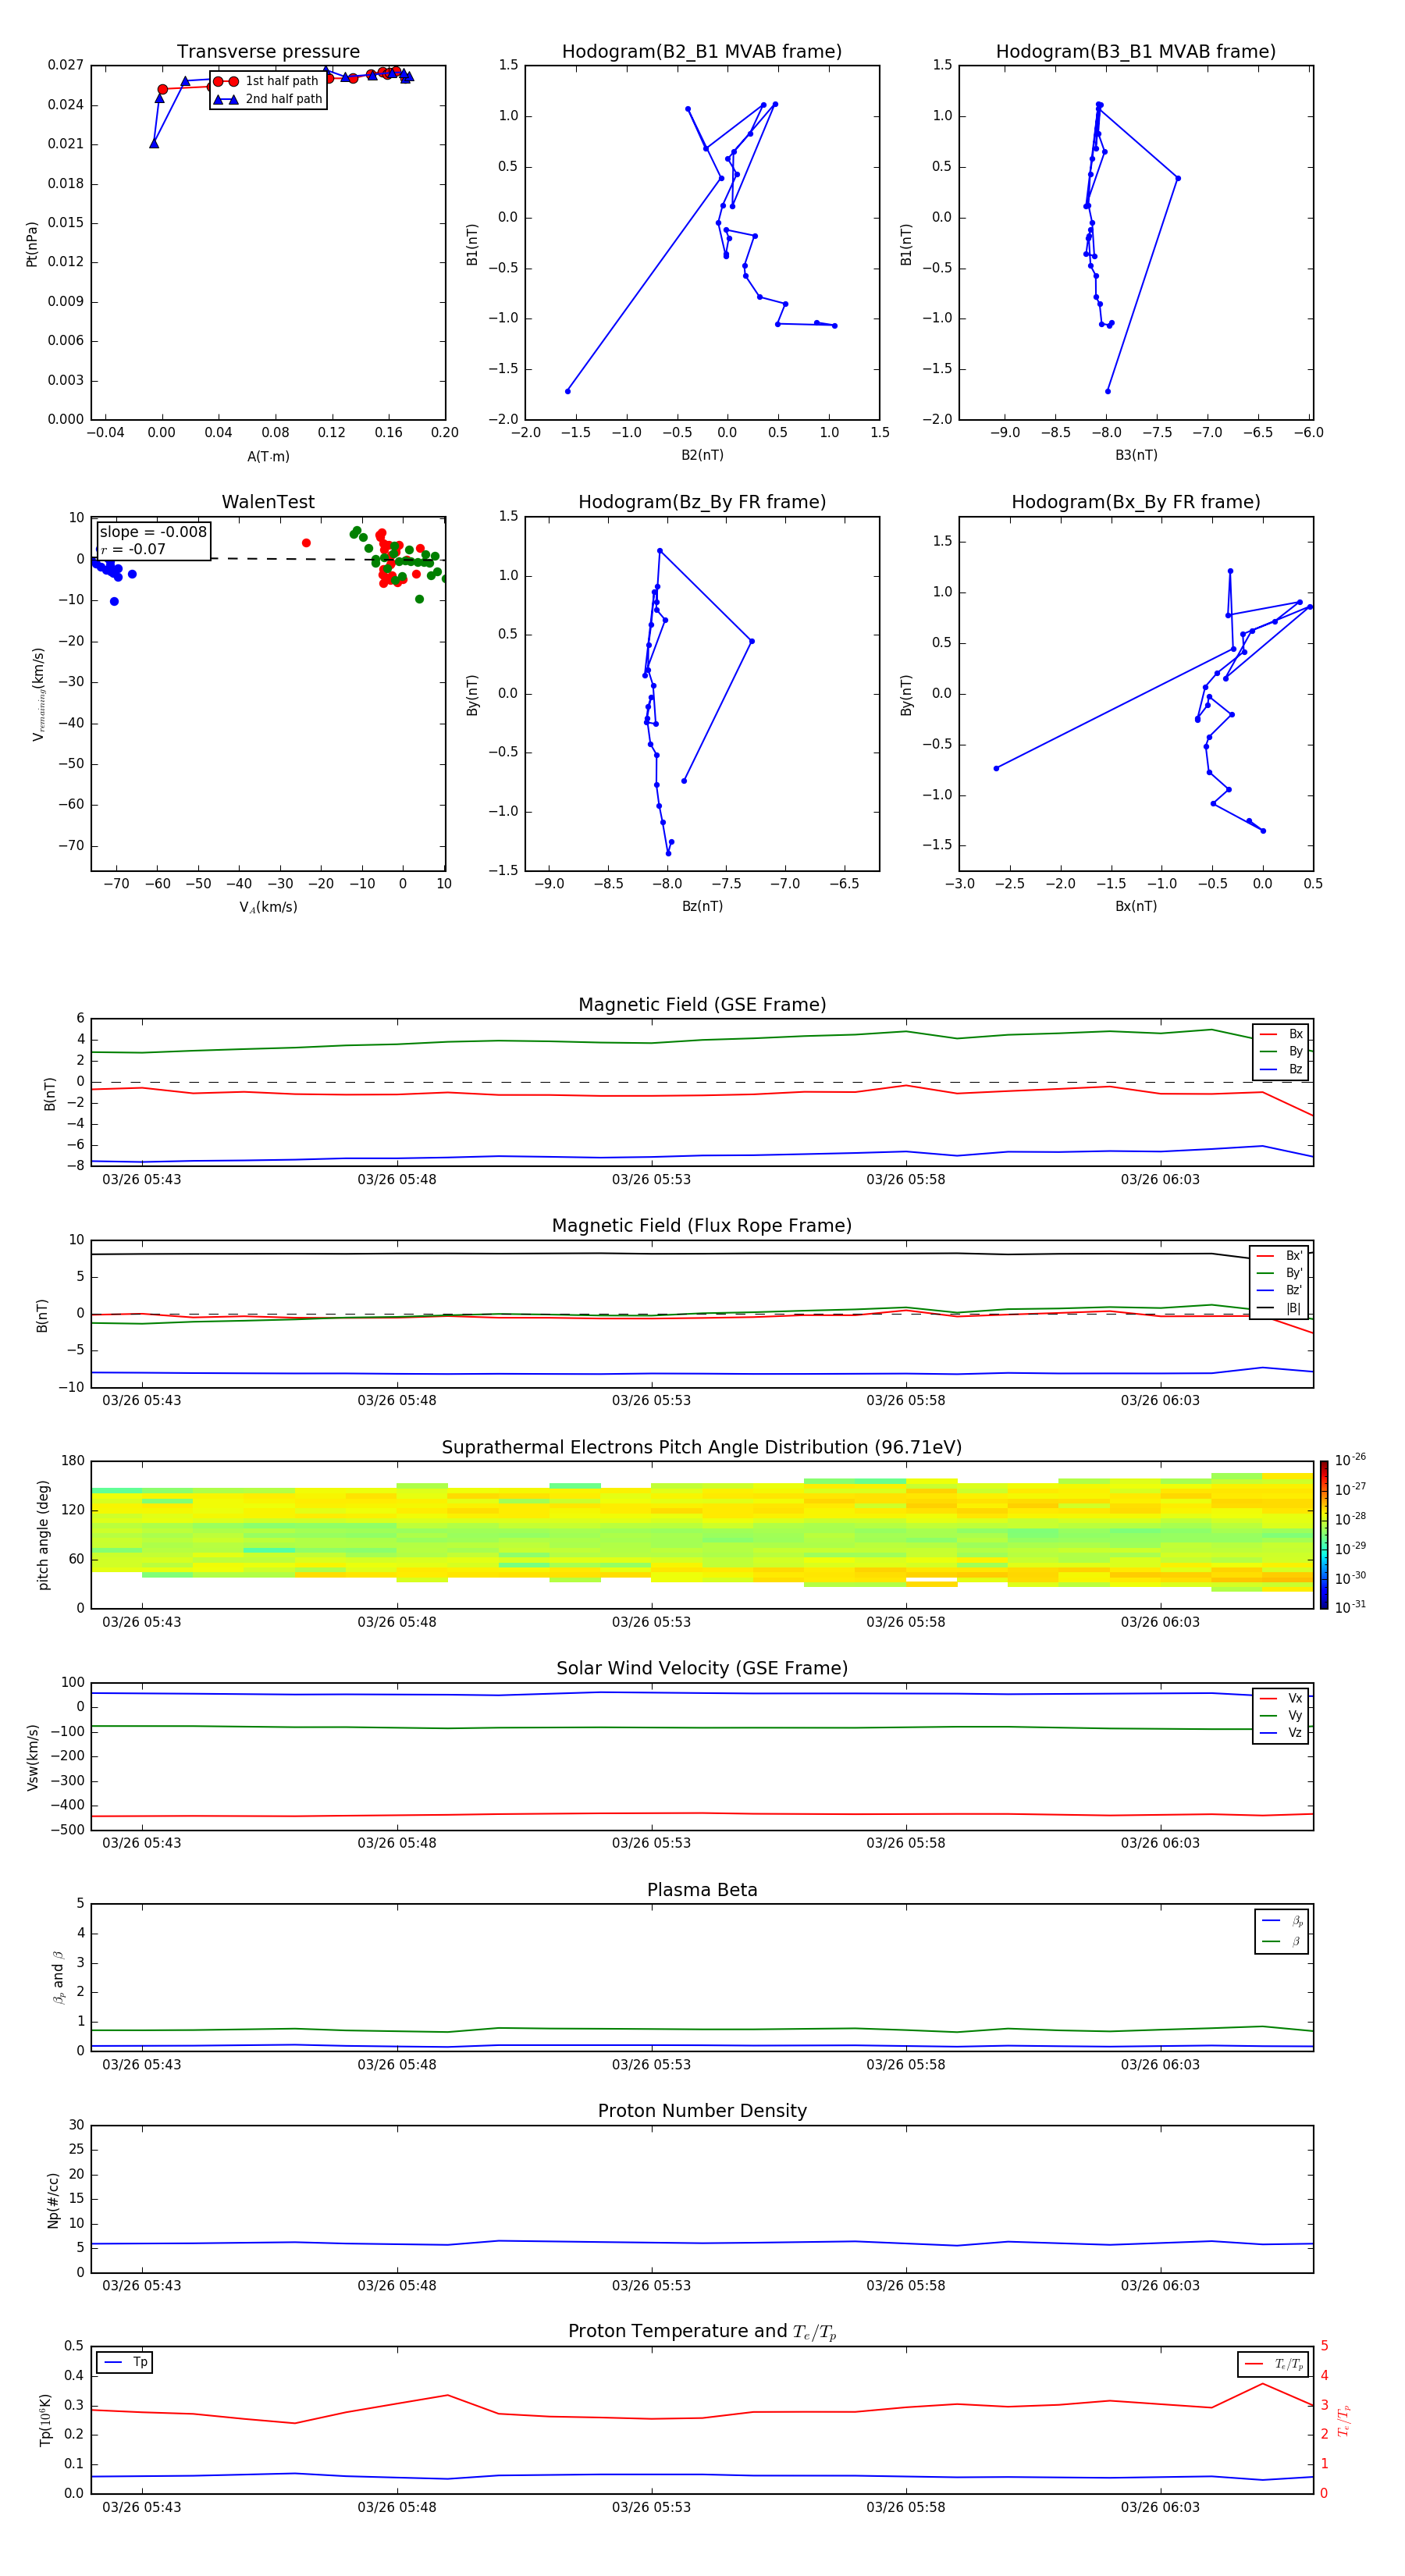Viewport: 1405px width, 2576px height.
Task: Select the Transverse pressure plot title
Action: 268,52
